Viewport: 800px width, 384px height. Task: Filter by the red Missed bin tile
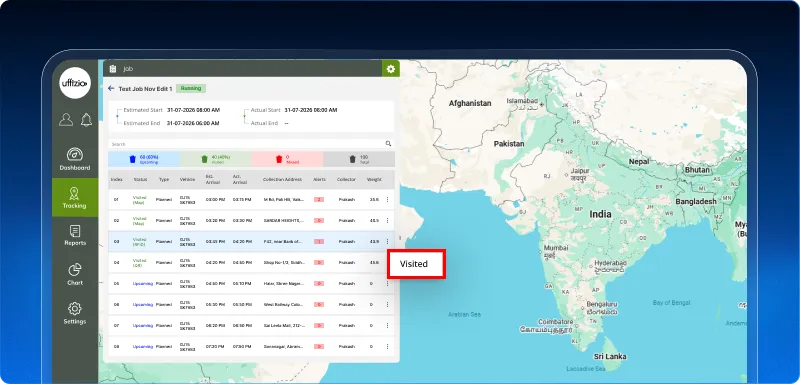(287, 159)
